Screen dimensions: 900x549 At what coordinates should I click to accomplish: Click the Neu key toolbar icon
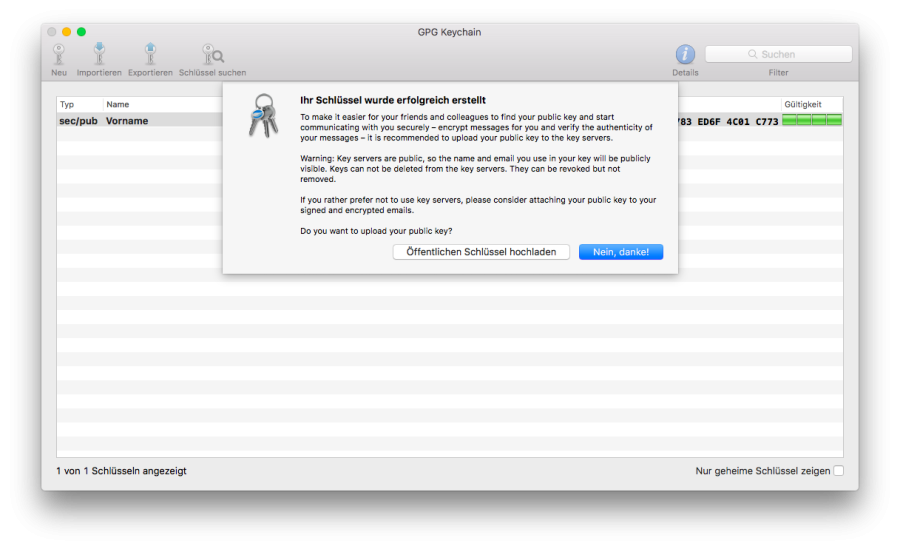click(x=59, y=55)
